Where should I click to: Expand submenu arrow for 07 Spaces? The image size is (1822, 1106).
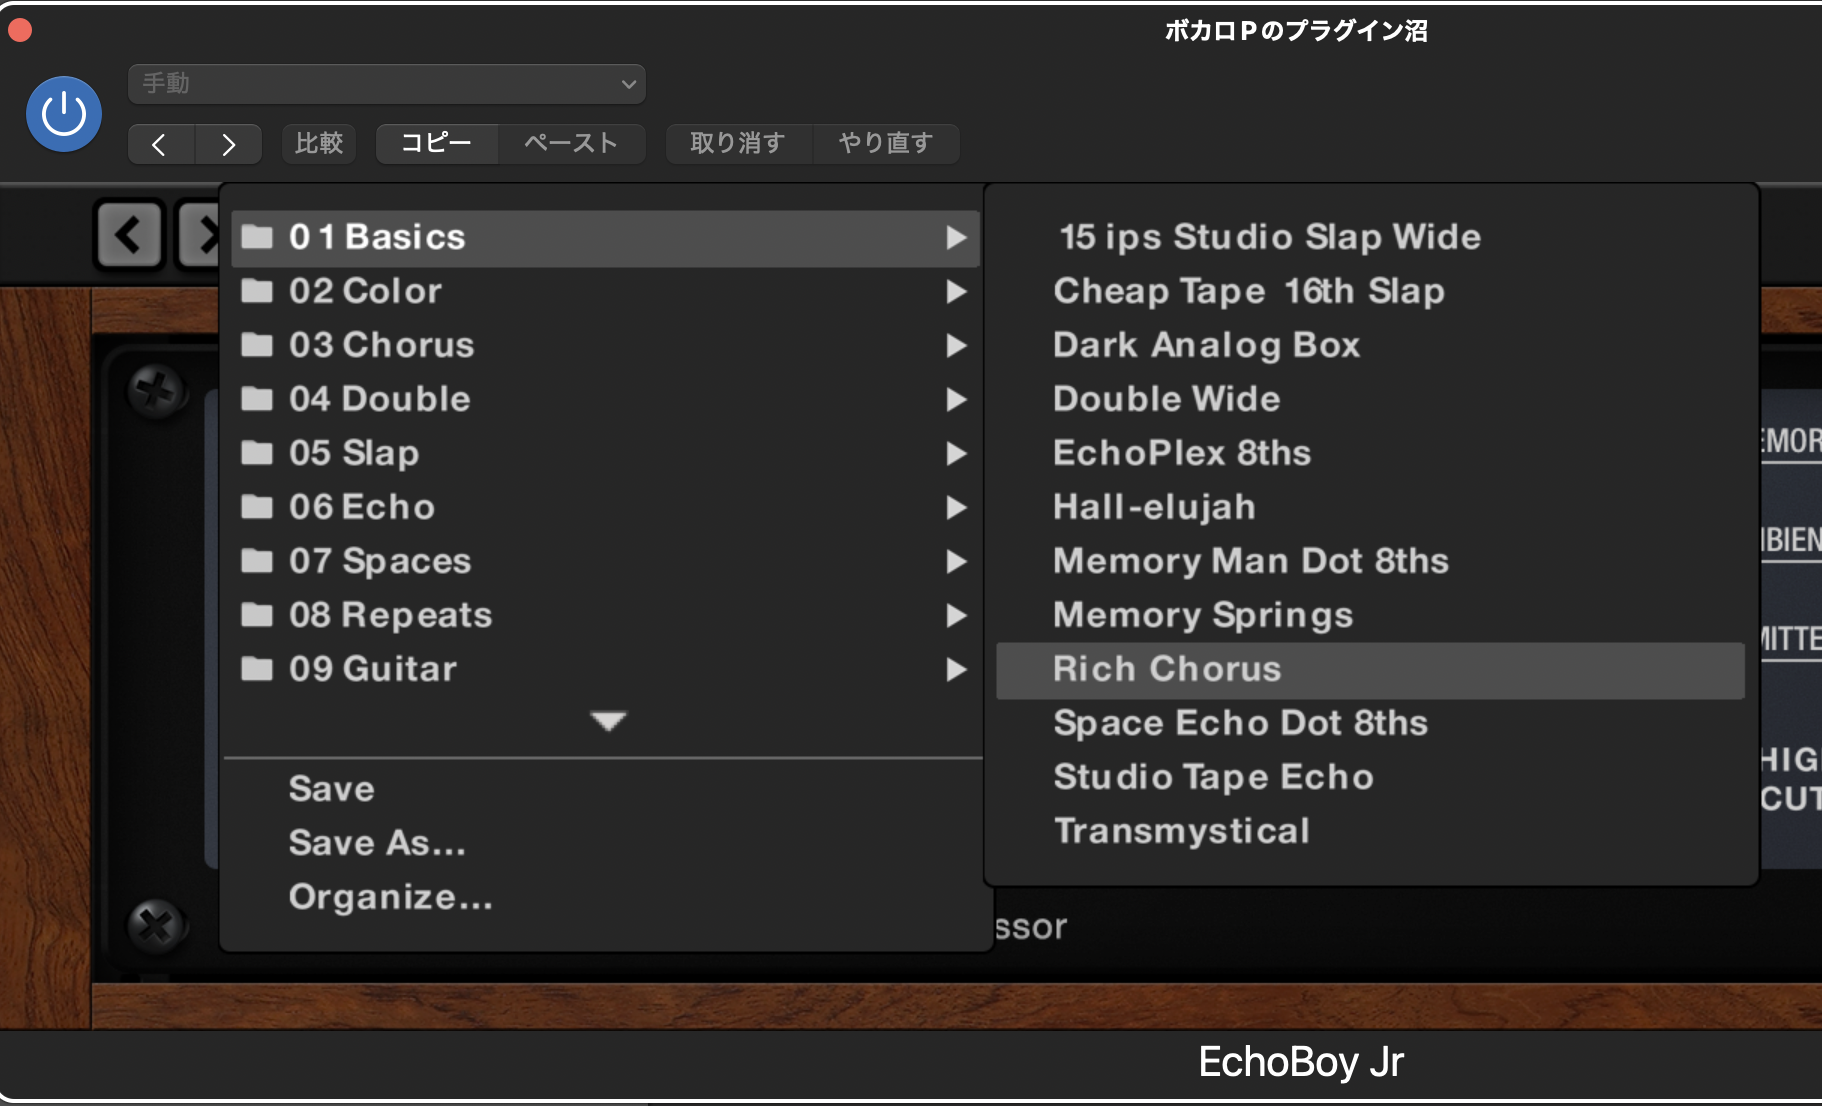click(x=956, y=562)
